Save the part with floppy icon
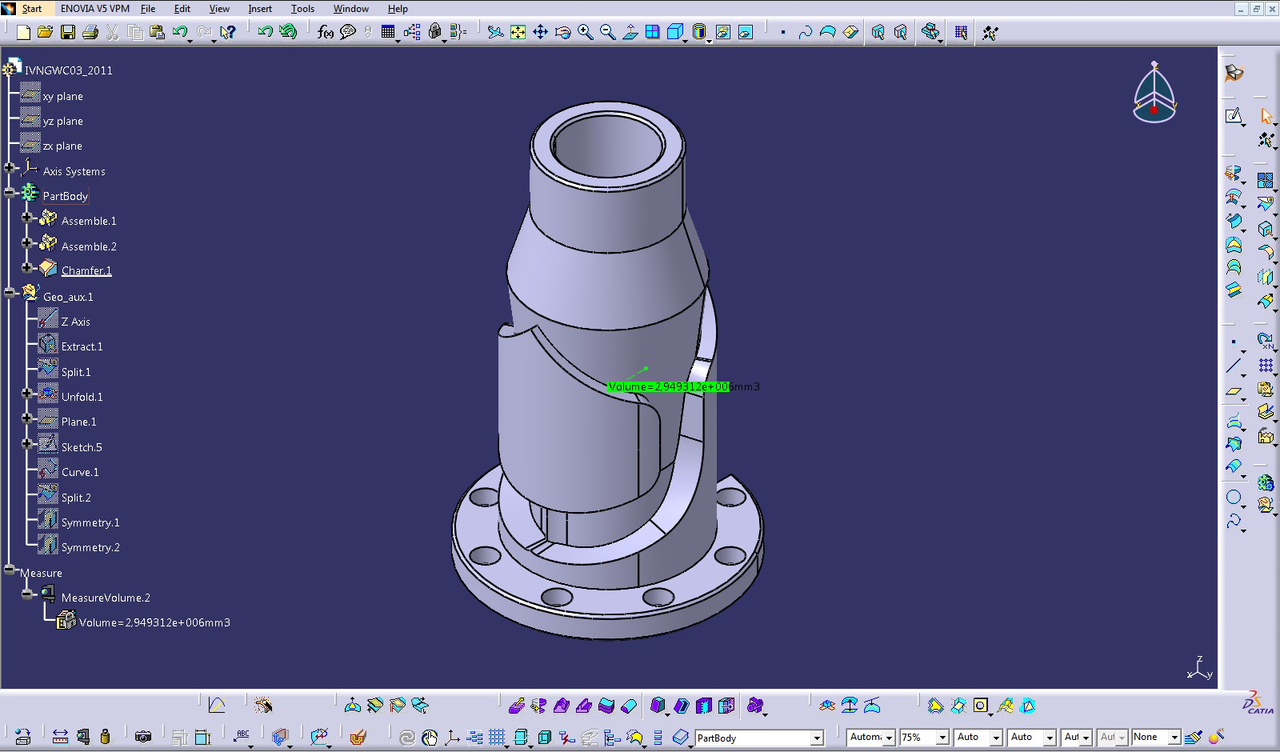The width and height of the screenshot is (1280, 752). [68, 32]
